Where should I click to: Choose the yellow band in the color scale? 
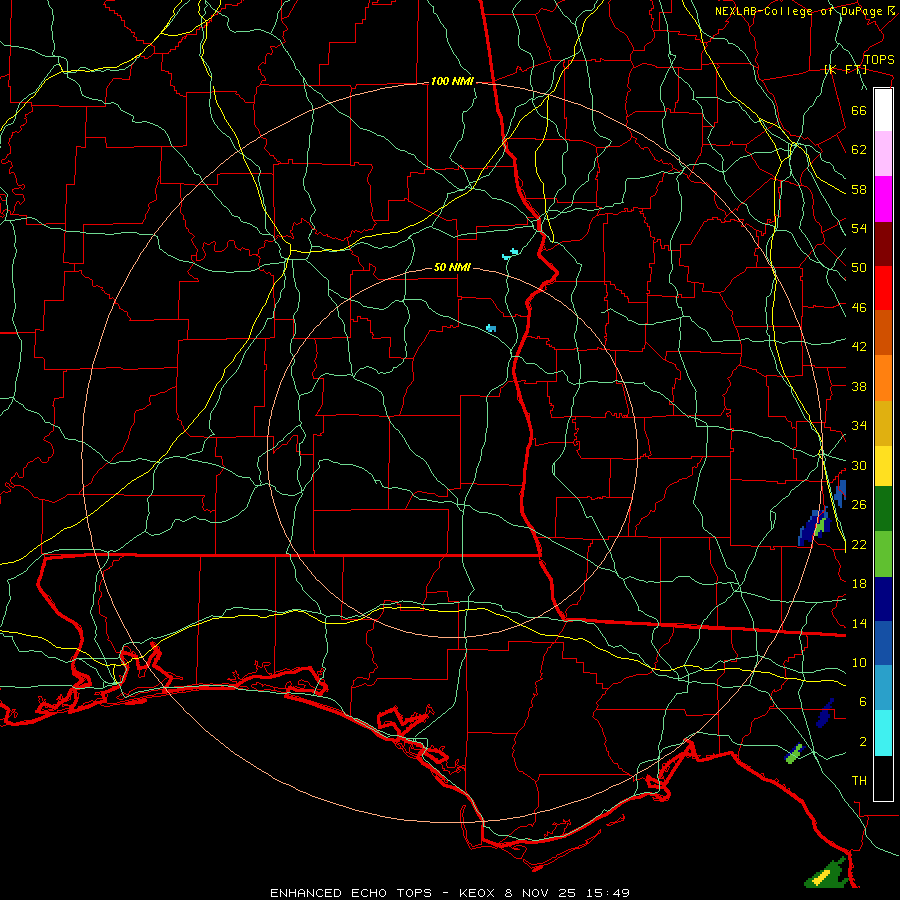click(883, 465)
